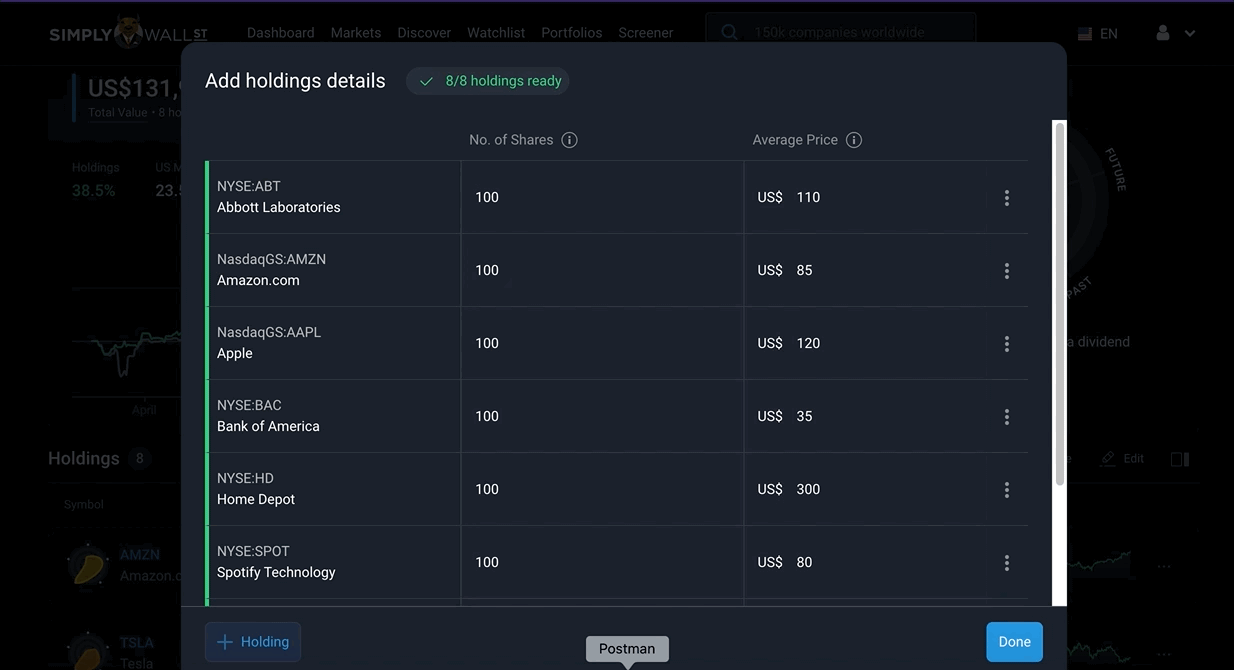Open the Portfolios nav item
The width and height of the screenshot is (1234, 670).
point(572,33)
